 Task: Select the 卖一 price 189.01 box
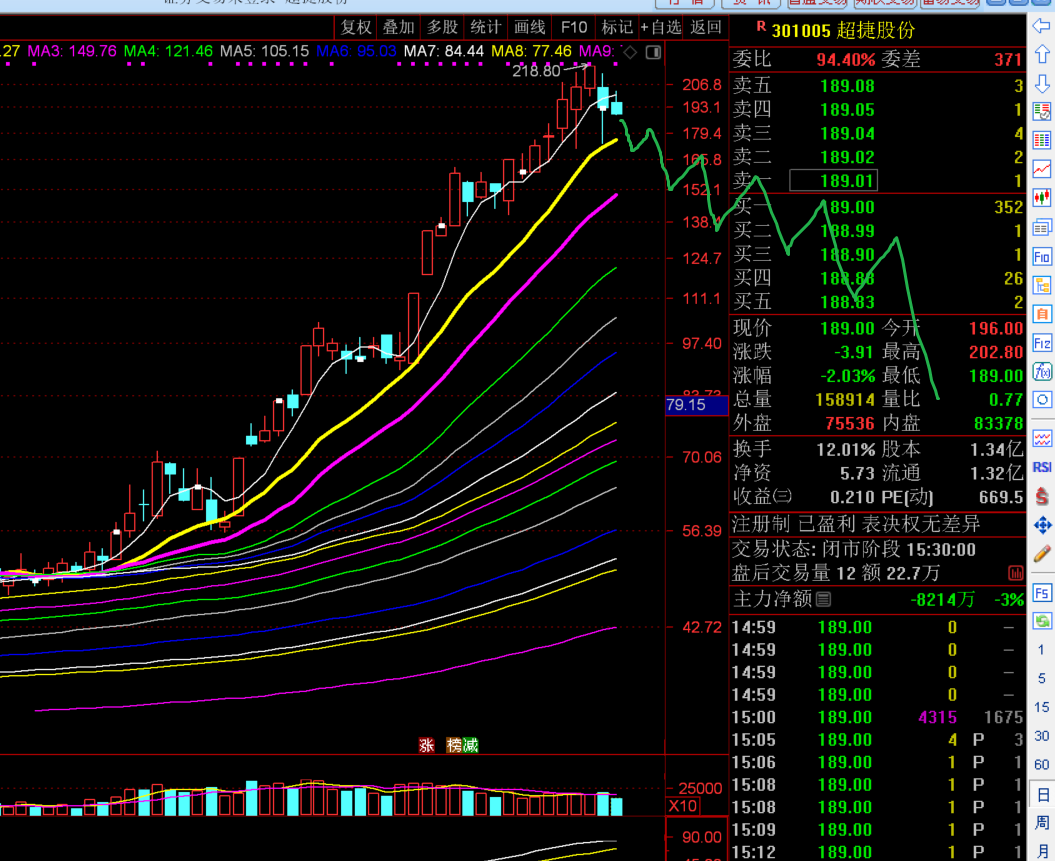pyautogui.click(x=834, y=180)
